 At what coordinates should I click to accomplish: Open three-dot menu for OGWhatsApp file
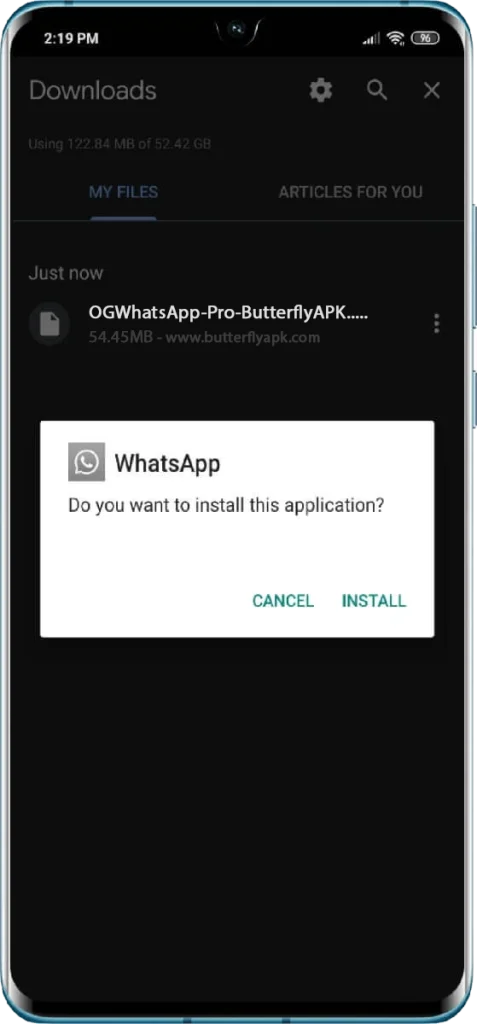click(436, 323)
